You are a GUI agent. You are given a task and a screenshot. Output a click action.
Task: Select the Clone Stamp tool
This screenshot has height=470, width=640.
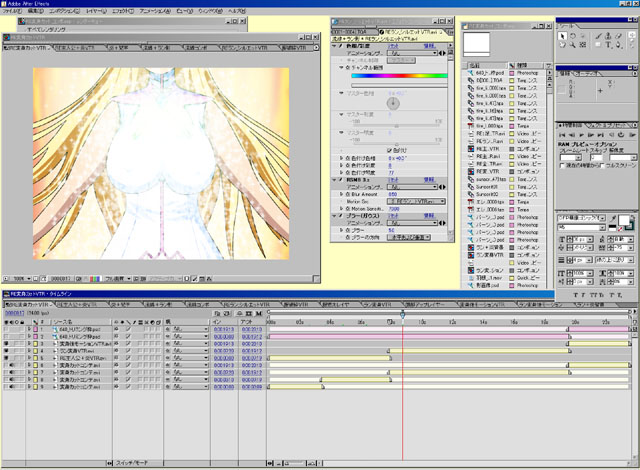[608, 36]
